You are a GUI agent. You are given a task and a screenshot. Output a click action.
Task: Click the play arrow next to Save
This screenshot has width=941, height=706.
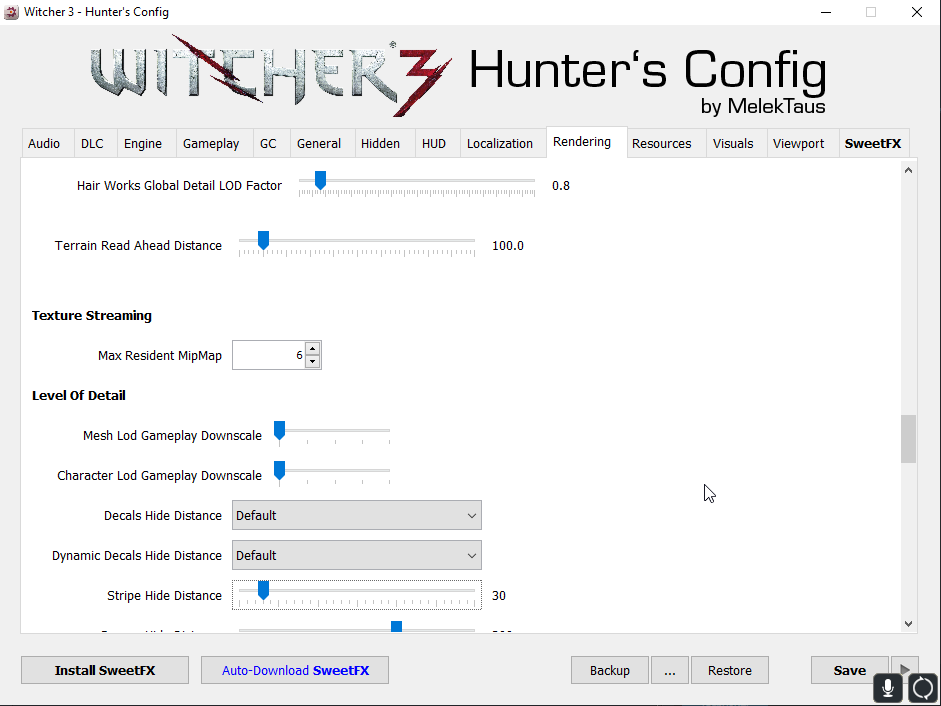pyautogui.click(x=904, y=666)
